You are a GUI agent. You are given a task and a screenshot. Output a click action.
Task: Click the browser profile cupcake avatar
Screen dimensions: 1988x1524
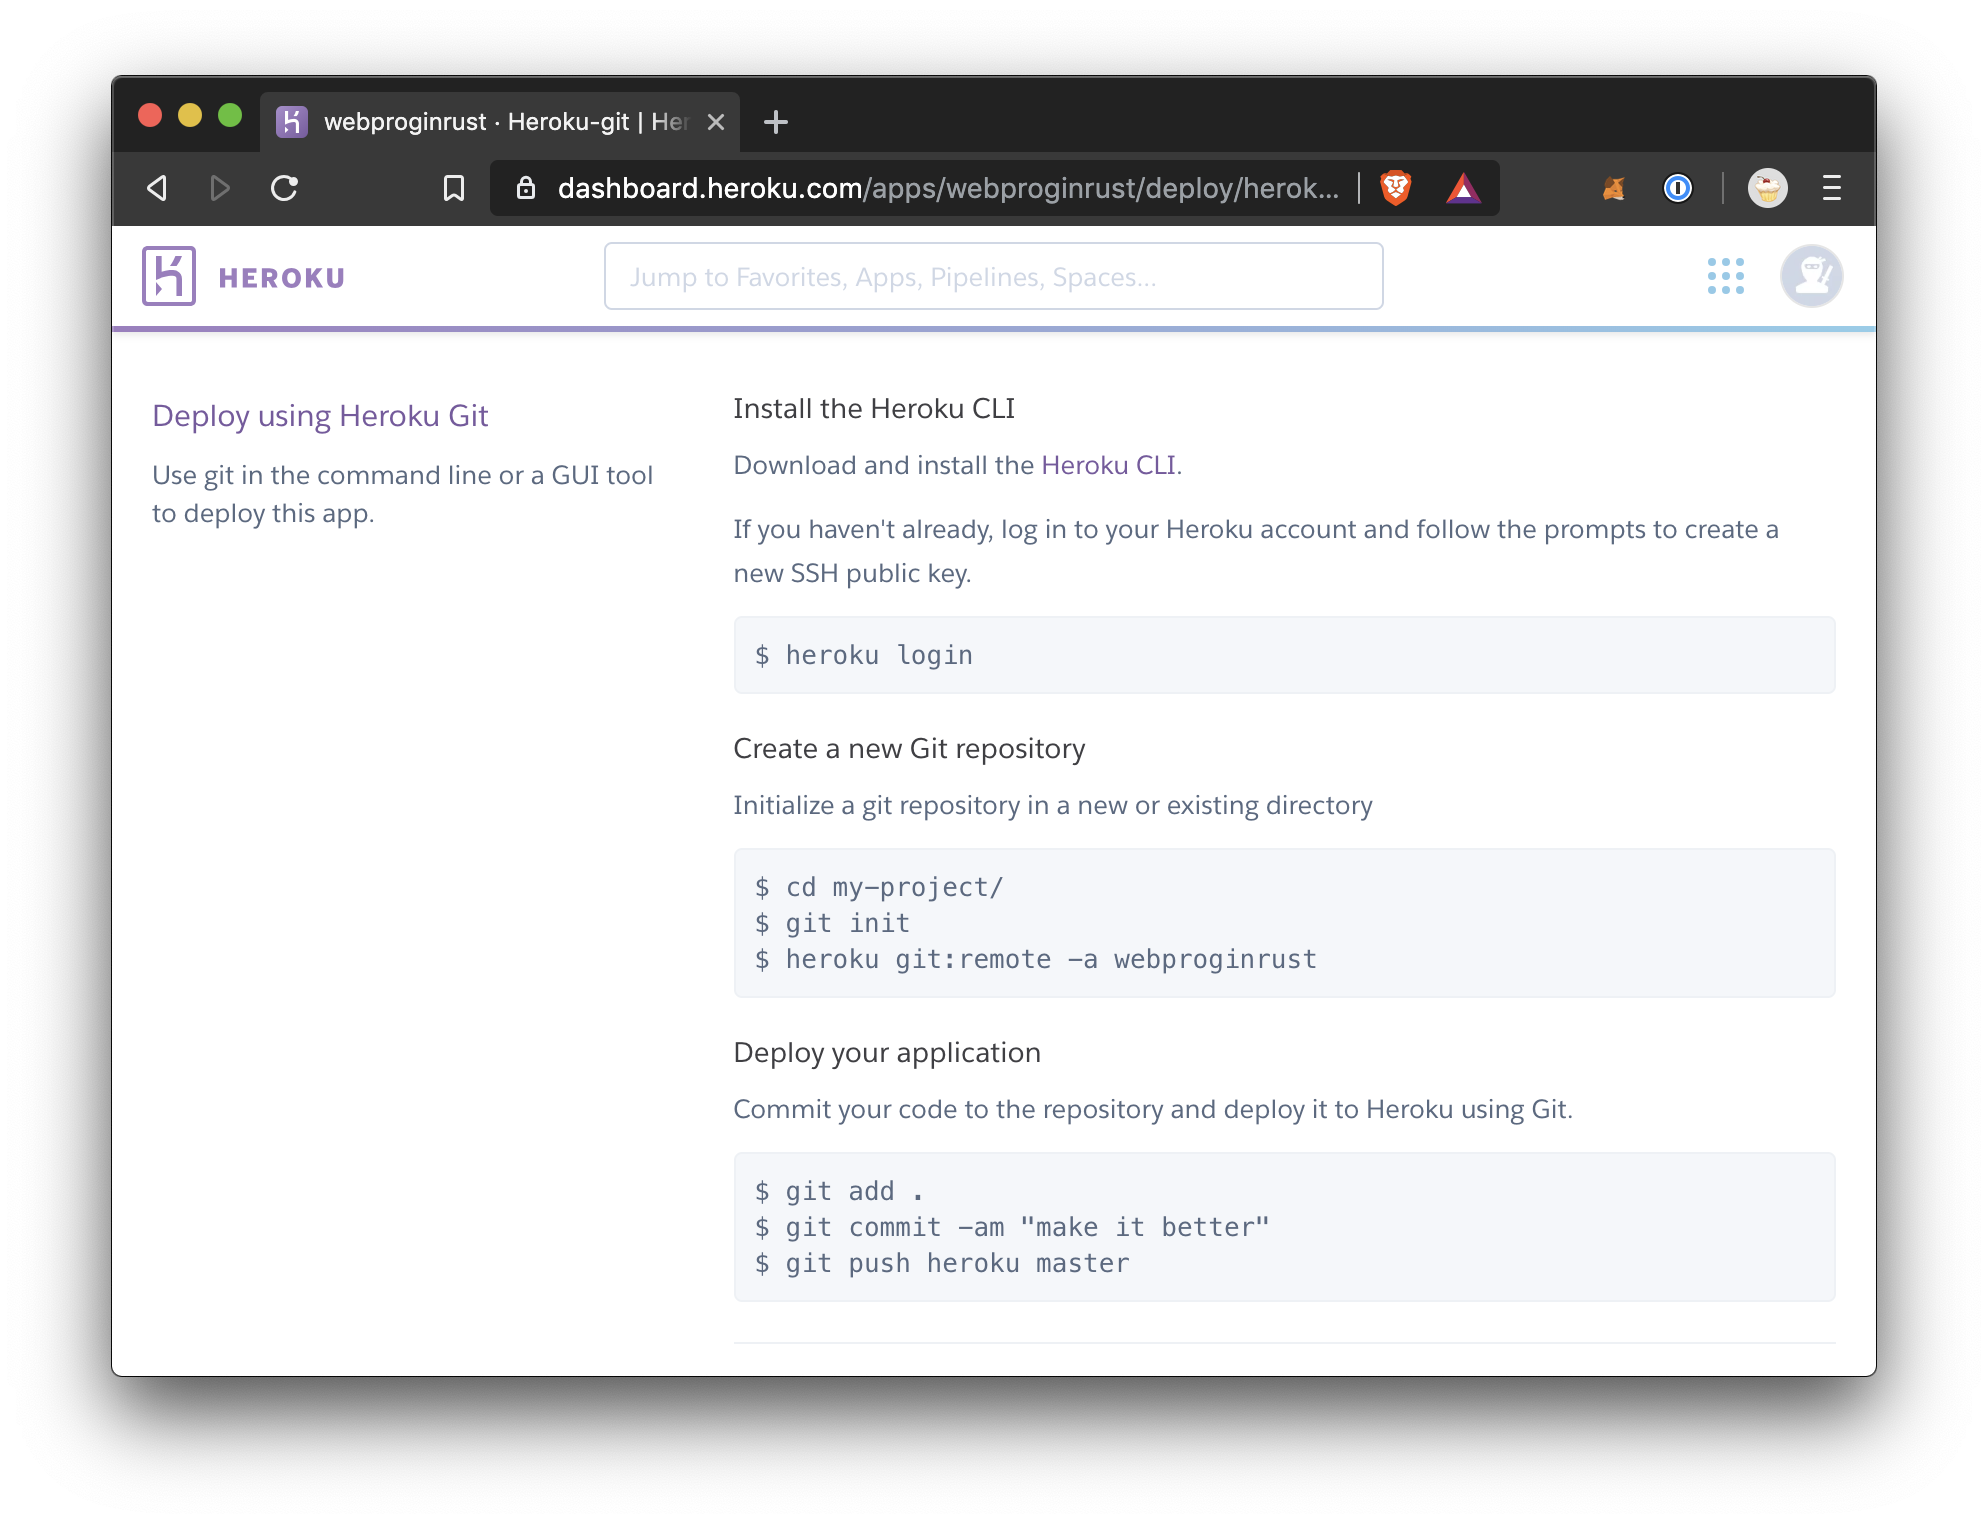tap(1767, 188)
